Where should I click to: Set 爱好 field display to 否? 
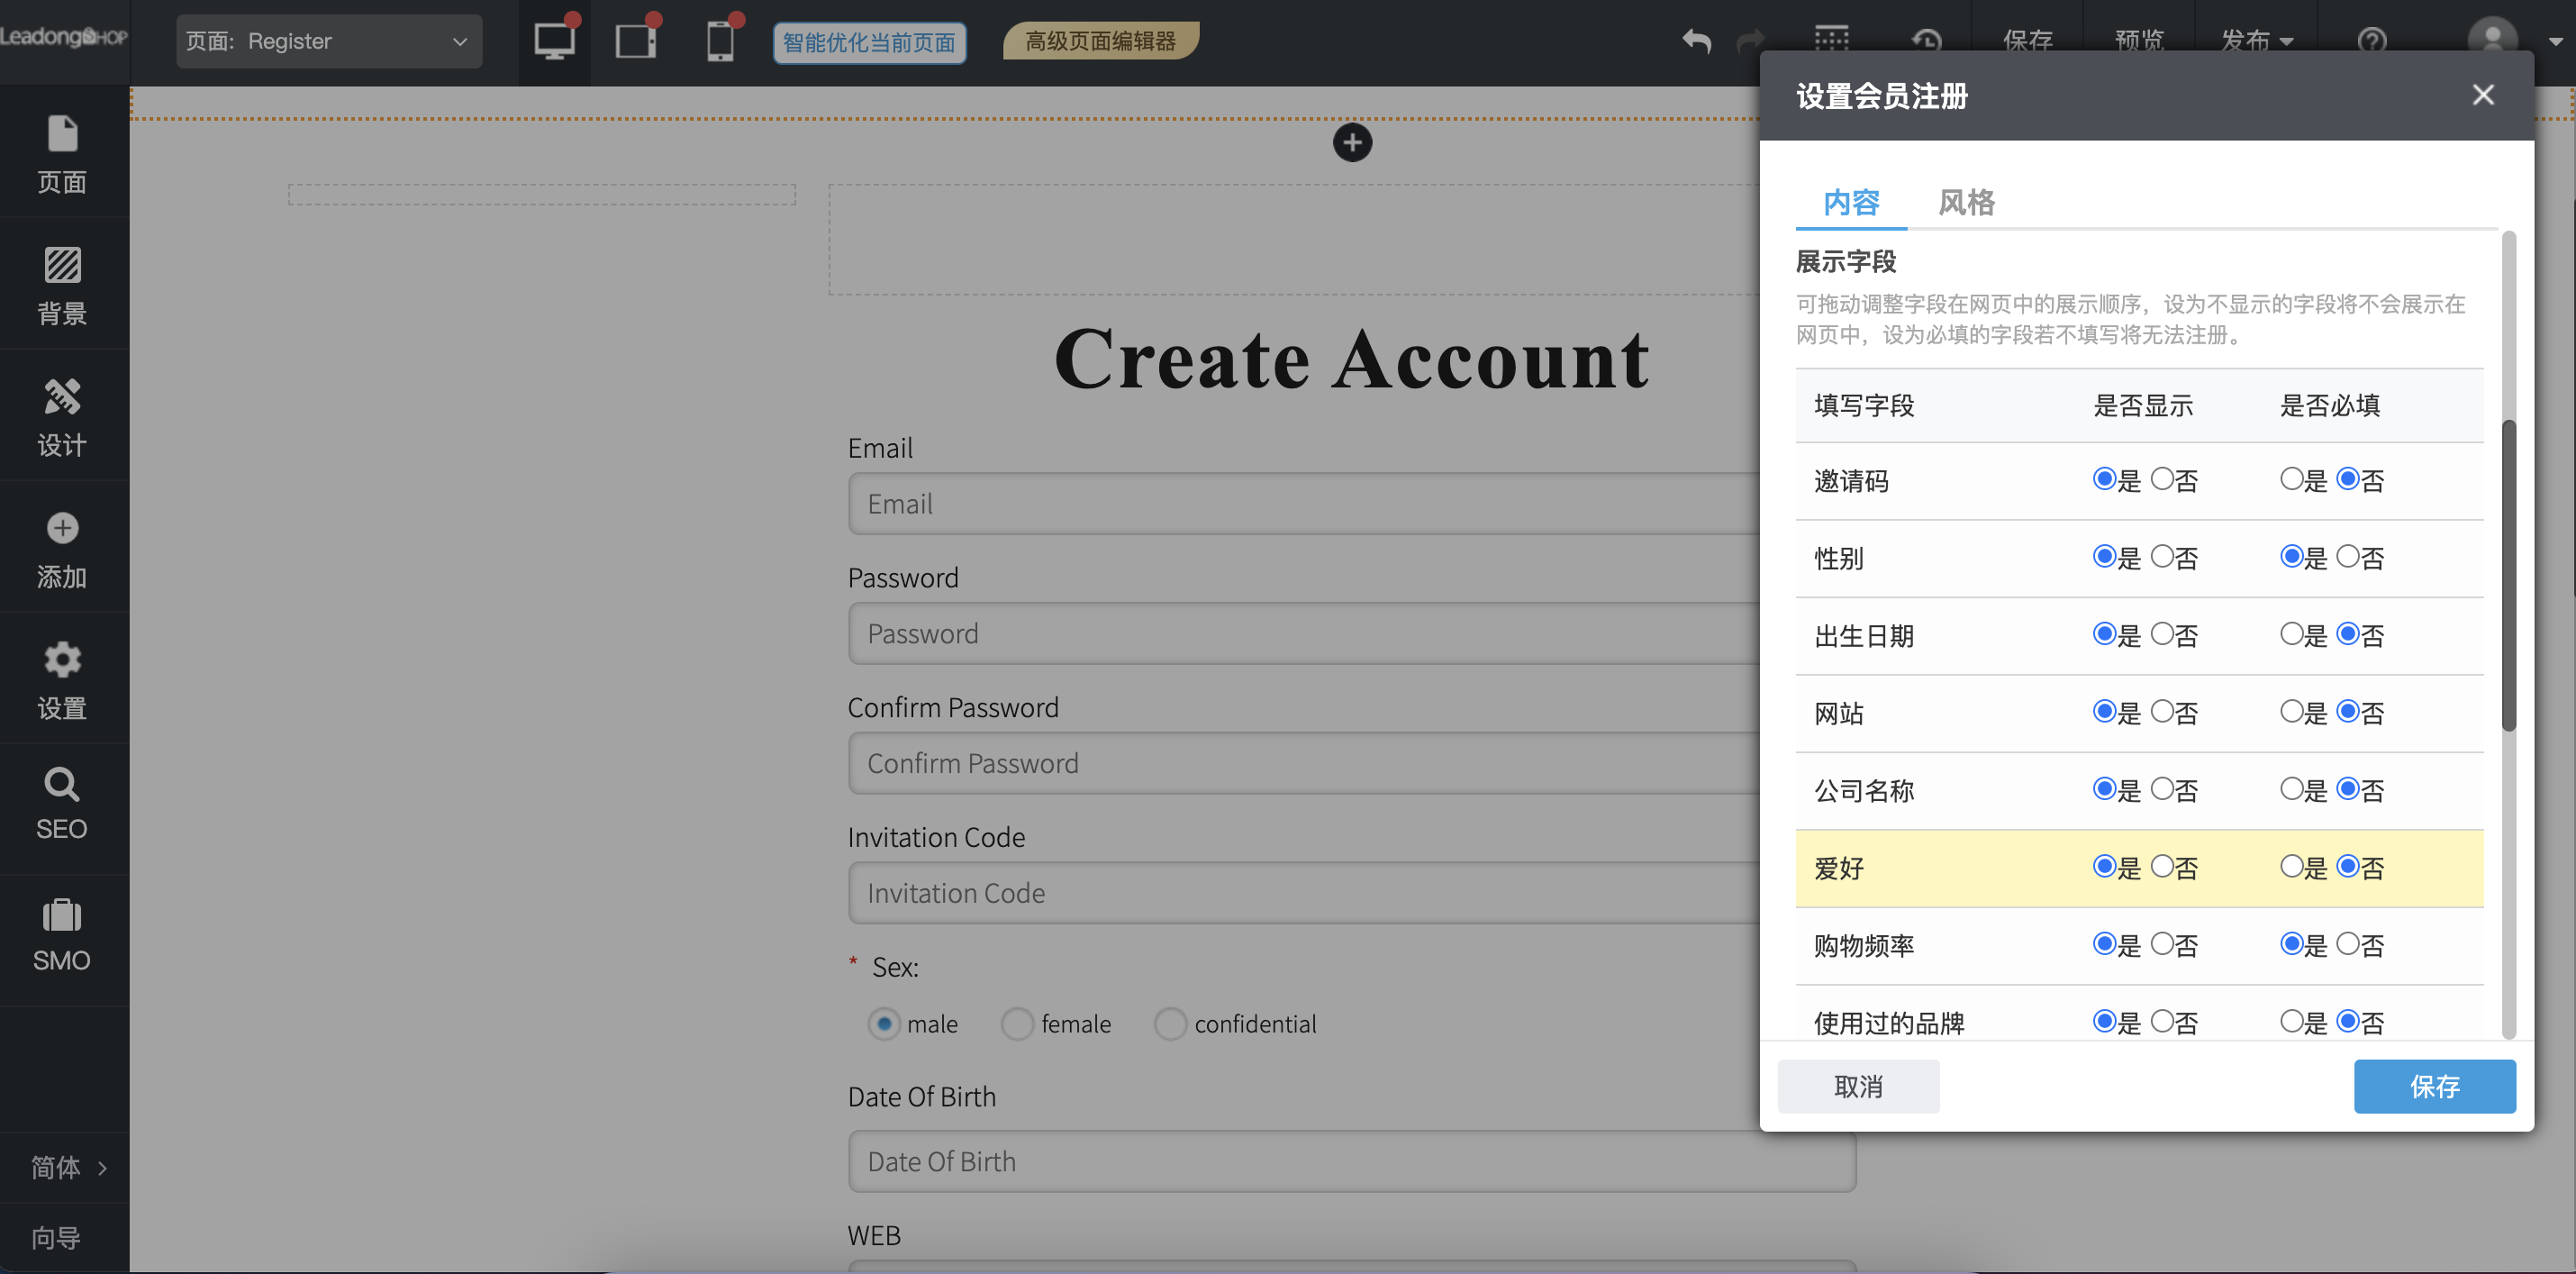point(2162,867)
